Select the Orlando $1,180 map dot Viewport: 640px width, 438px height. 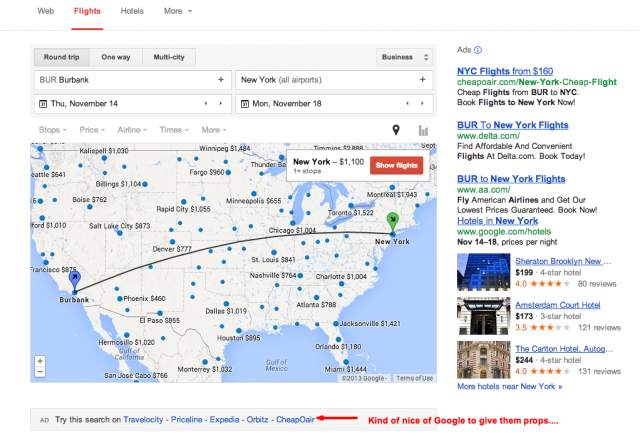pos(338,339)
